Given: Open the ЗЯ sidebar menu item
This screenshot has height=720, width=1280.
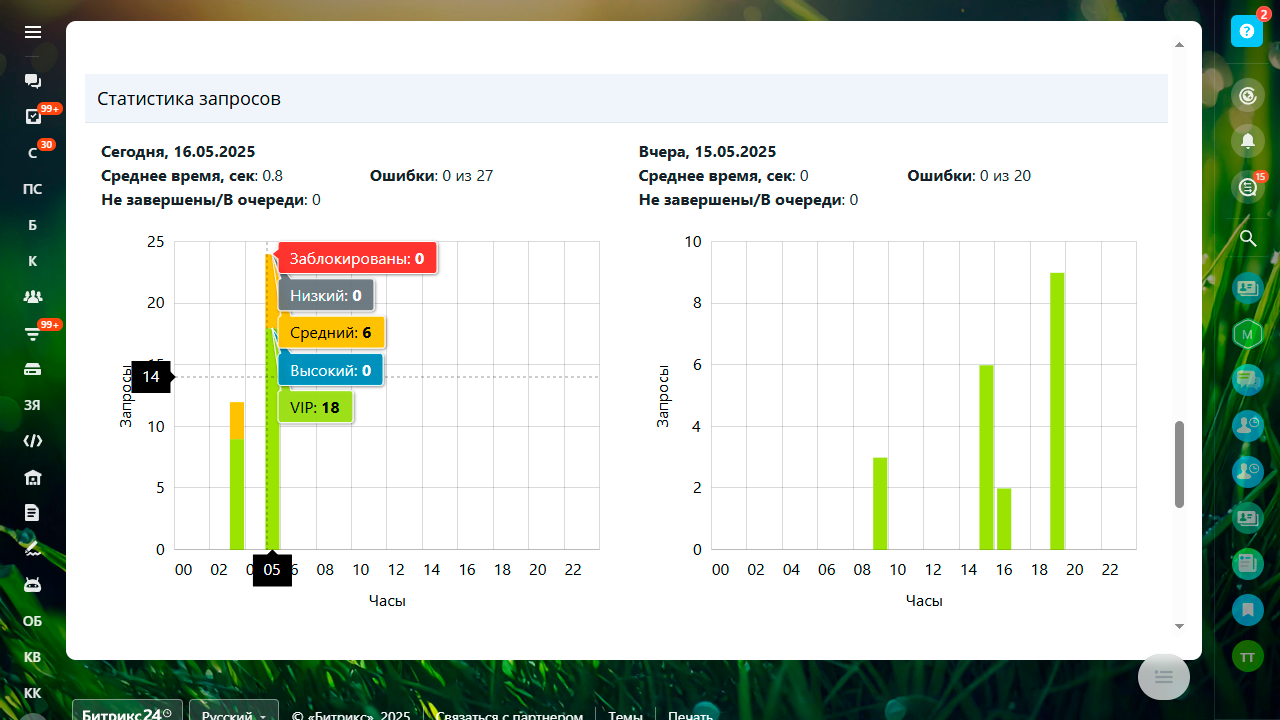Looking at the screenshot, I should coord(33,405).
